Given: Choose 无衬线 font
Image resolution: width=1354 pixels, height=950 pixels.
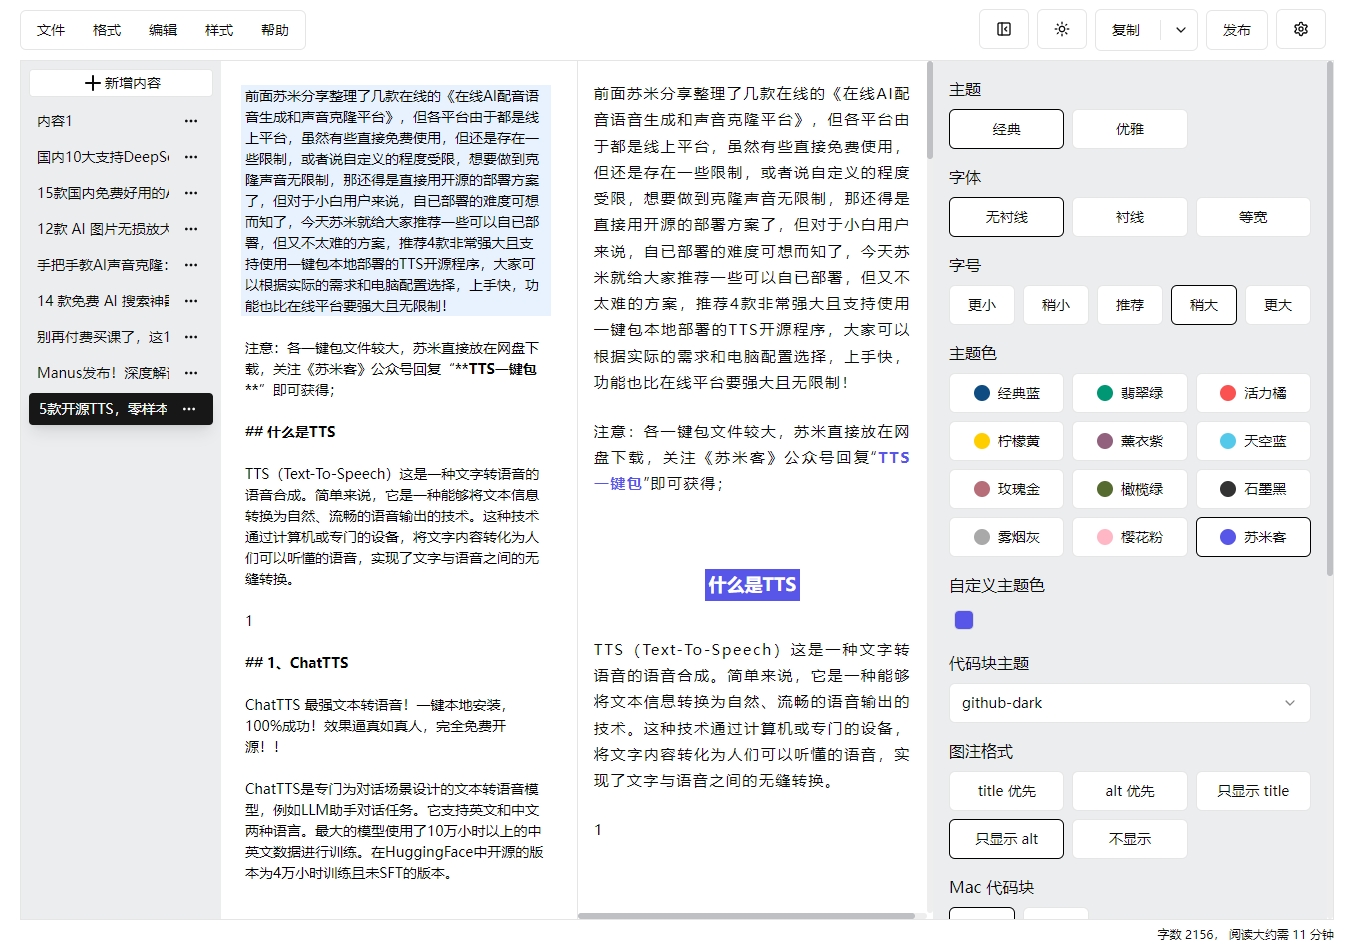Looking at the screenshot, I should [1006, 217].
